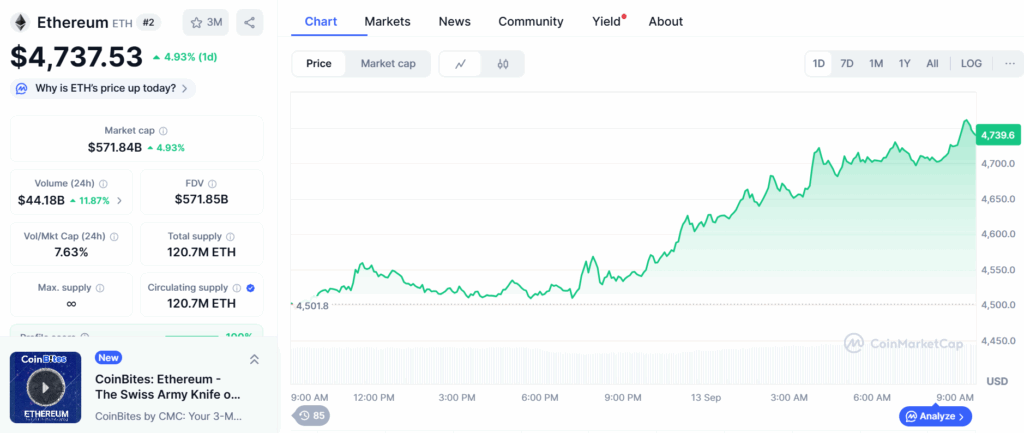Click Max. supply info icon
This screenshot has height=433, width=1024.
click(x=100, y=287)
